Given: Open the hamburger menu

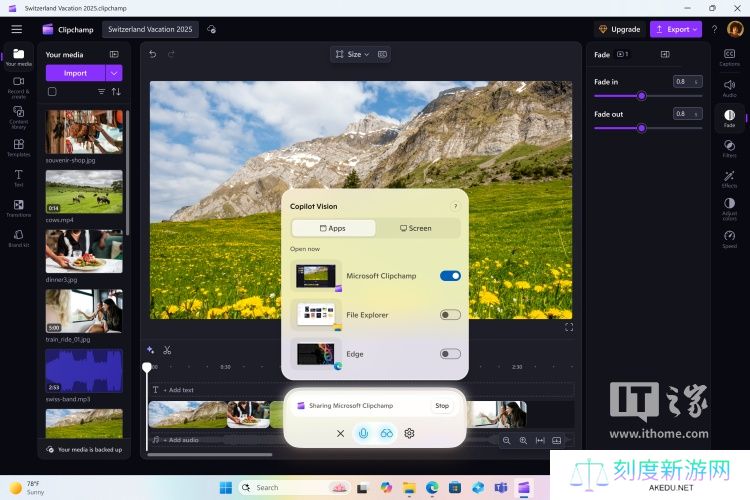Looking at the screenshot, I should (17, 29).
